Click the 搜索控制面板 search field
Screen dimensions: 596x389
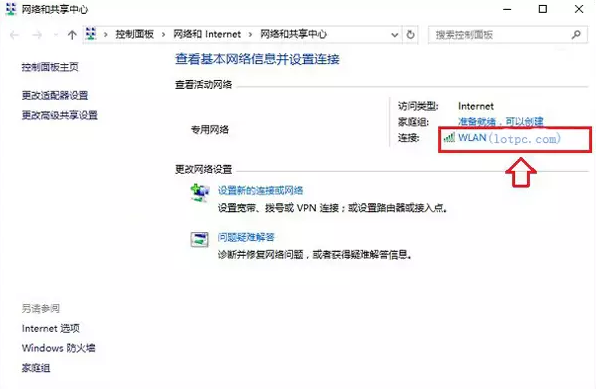coord(508,35)
